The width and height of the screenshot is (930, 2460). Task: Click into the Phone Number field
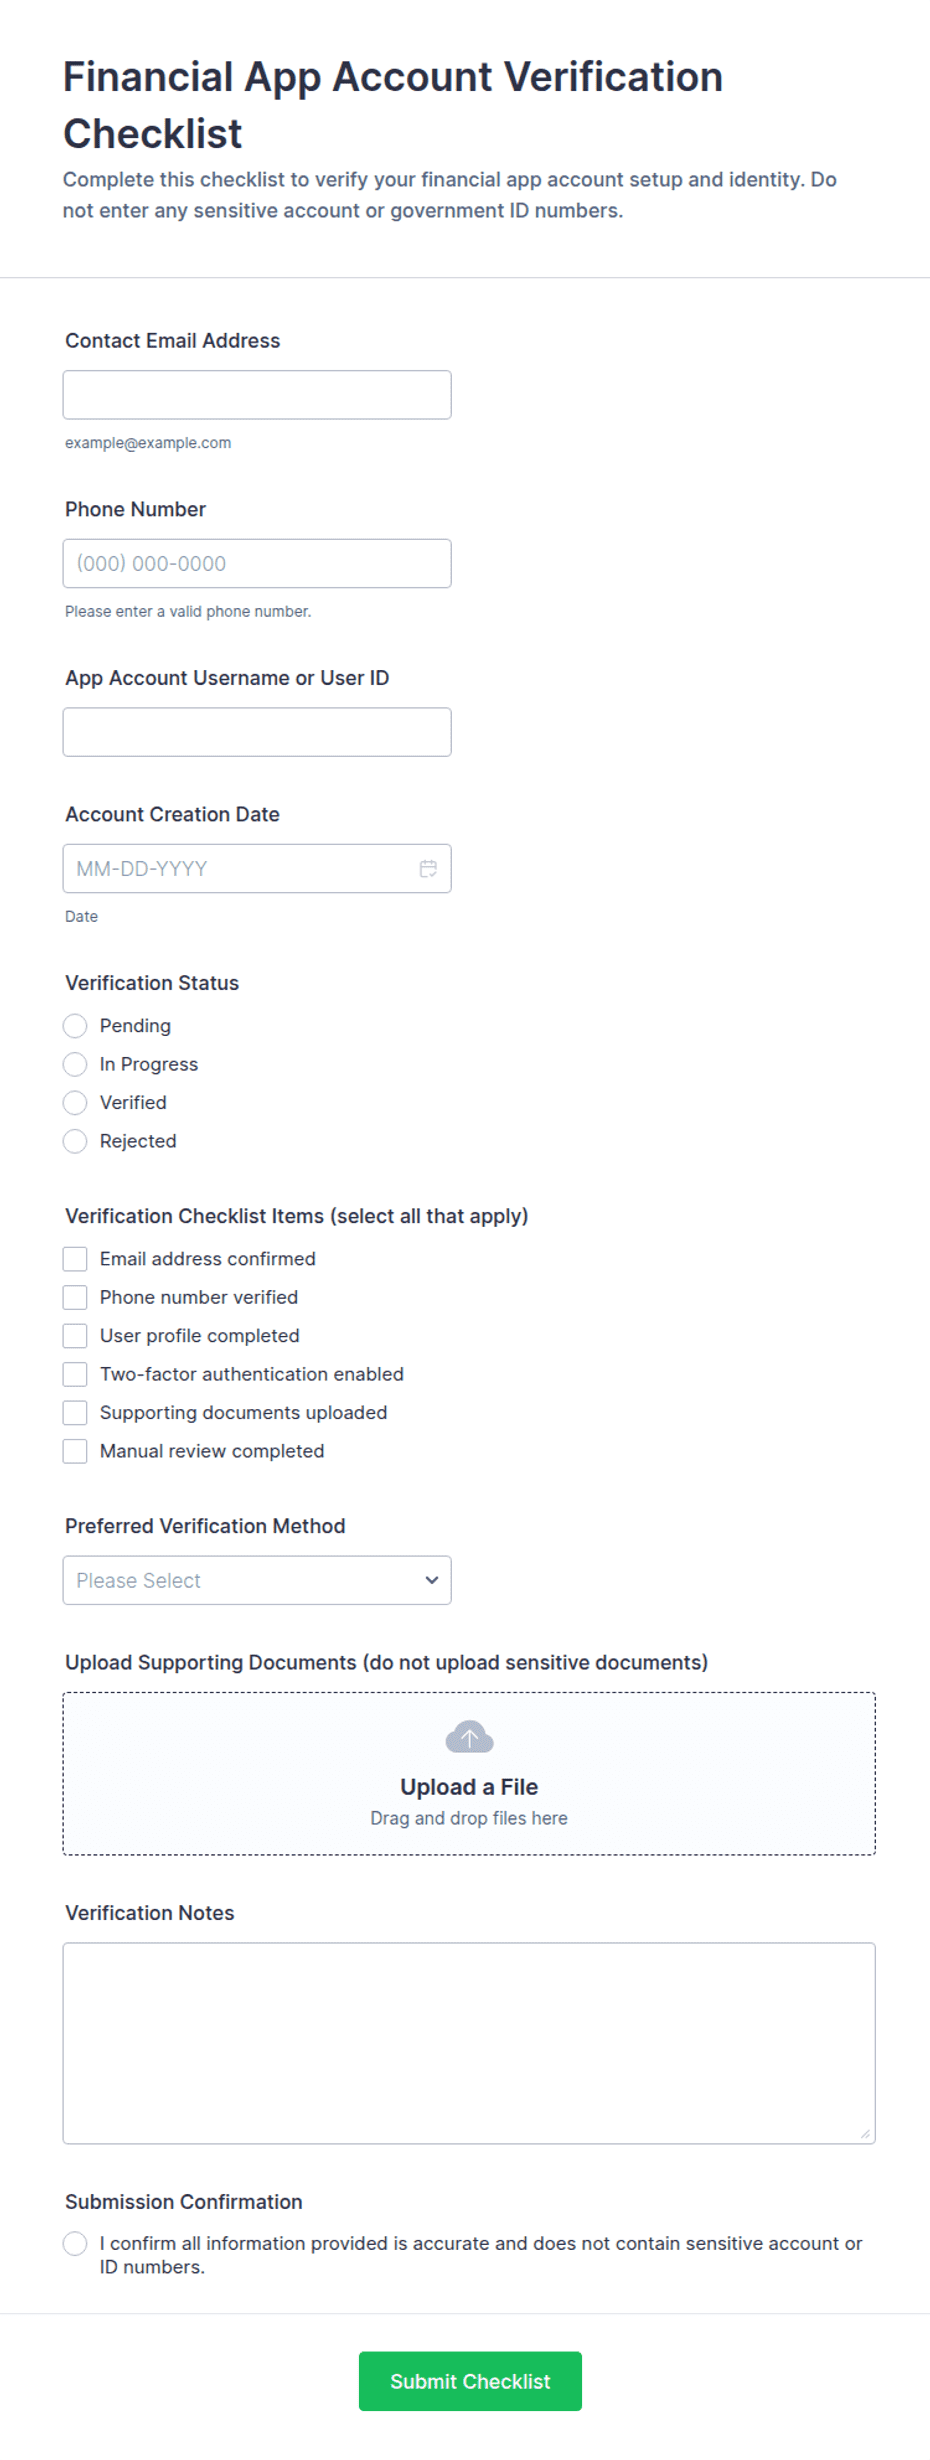point(257,563)
